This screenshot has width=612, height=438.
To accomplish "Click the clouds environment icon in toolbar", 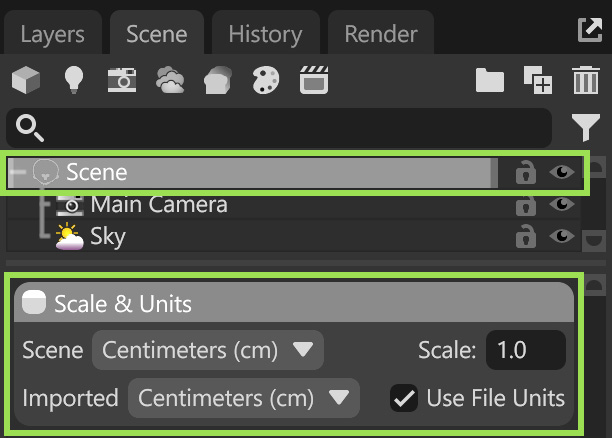I will 170,80.
